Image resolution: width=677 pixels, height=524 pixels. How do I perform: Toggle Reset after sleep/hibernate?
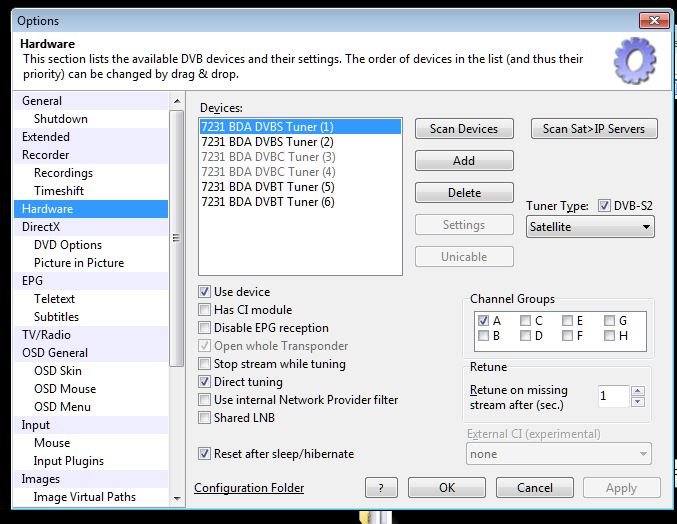(x=205, y=454)
